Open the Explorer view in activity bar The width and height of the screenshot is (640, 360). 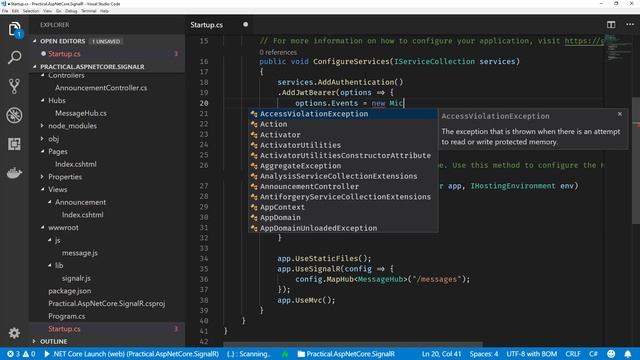click(14, 29)
